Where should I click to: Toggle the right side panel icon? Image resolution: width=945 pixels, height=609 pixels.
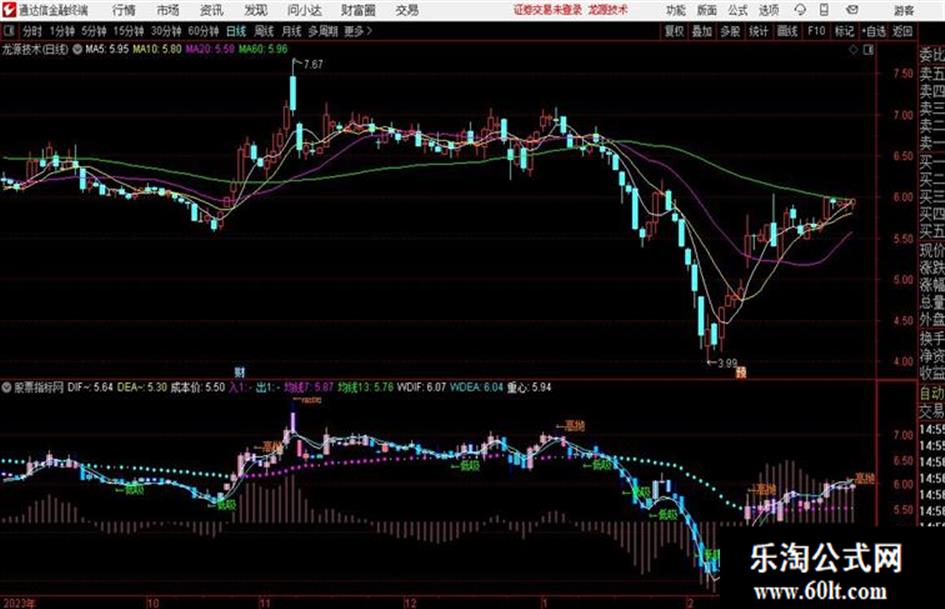(x=868, y=50)
